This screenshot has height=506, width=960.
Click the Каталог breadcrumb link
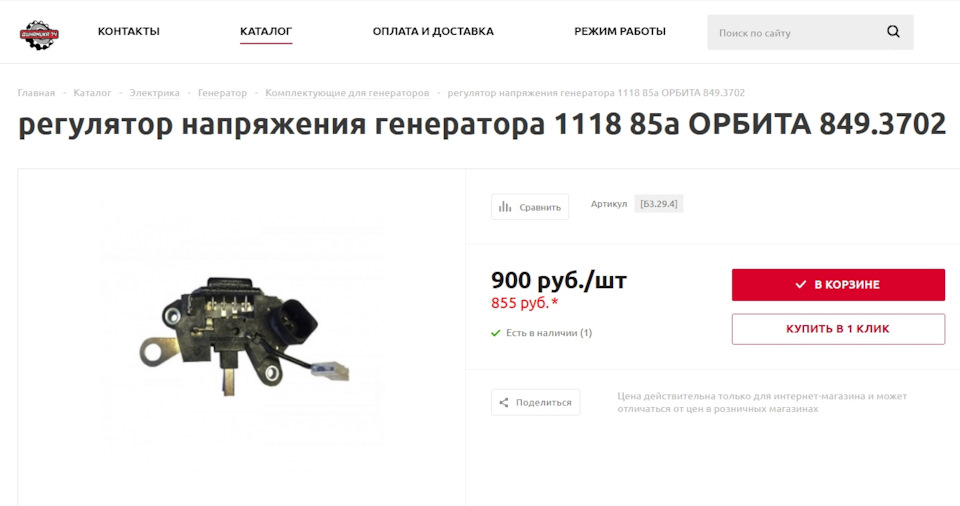tap(92, 93)
